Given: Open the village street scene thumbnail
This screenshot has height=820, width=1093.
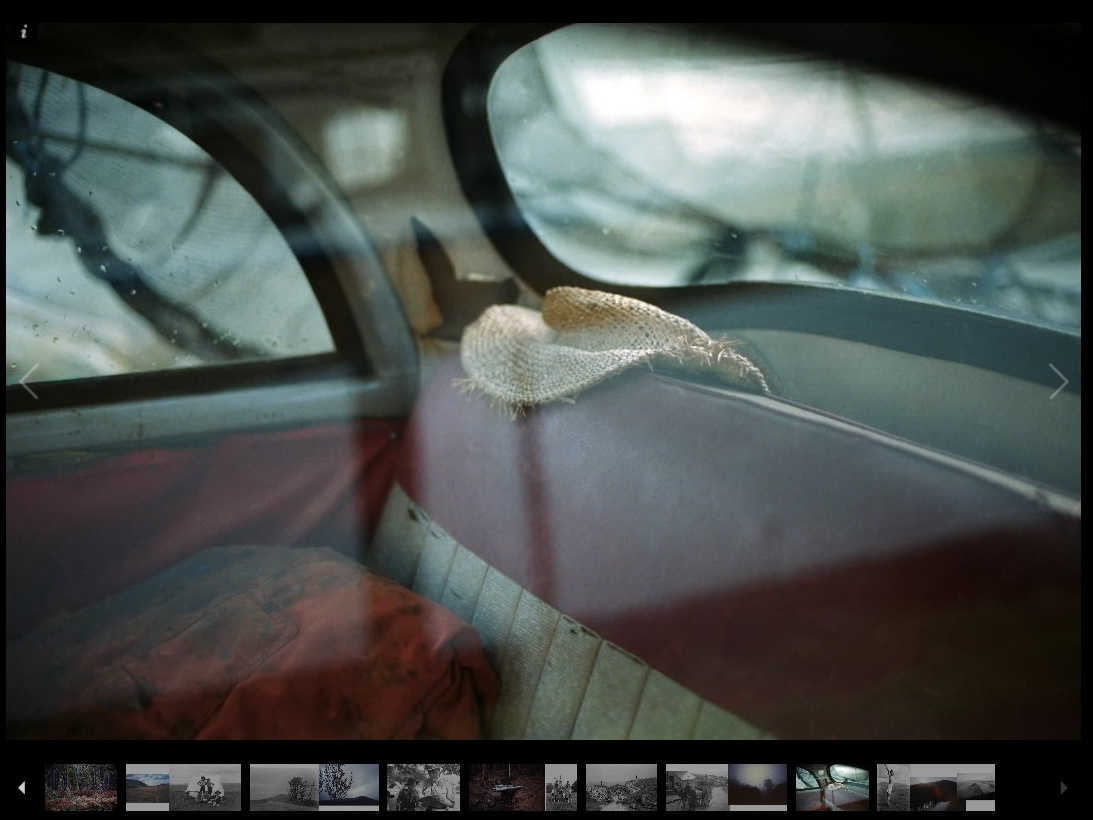Looking at the screenshot, I should coord(696,787).
